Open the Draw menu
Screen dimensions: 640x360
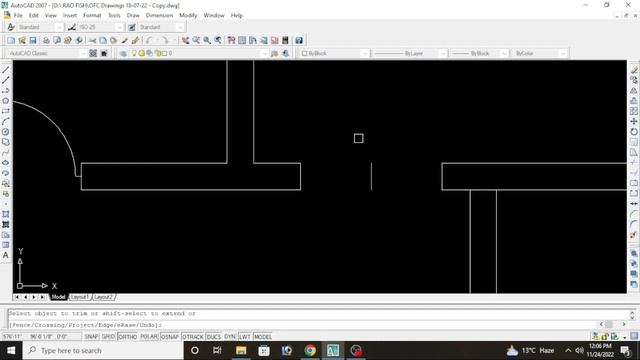[133, 15]
